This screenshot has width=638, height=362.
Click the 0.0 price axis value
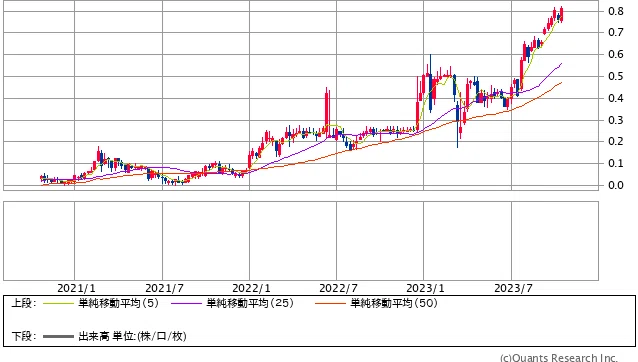tap(616, 185)
